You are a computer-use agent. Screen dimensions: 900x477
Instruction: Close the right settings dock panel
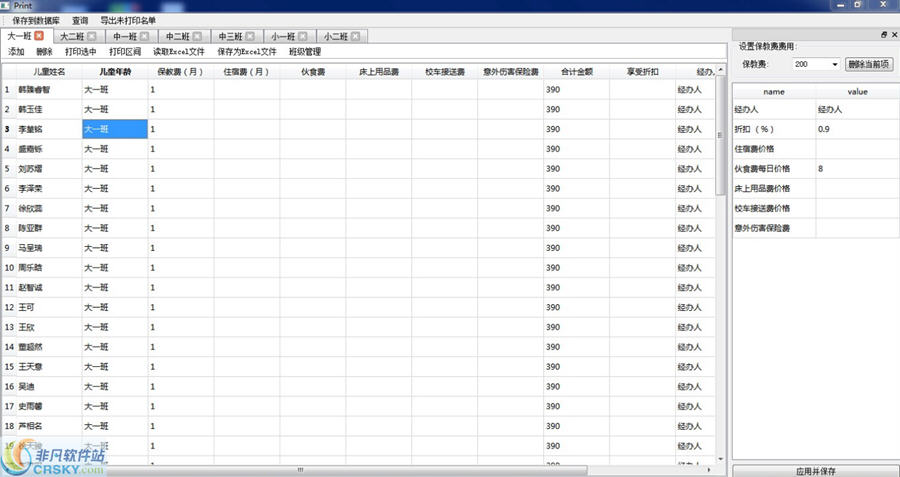pos(894,34)
